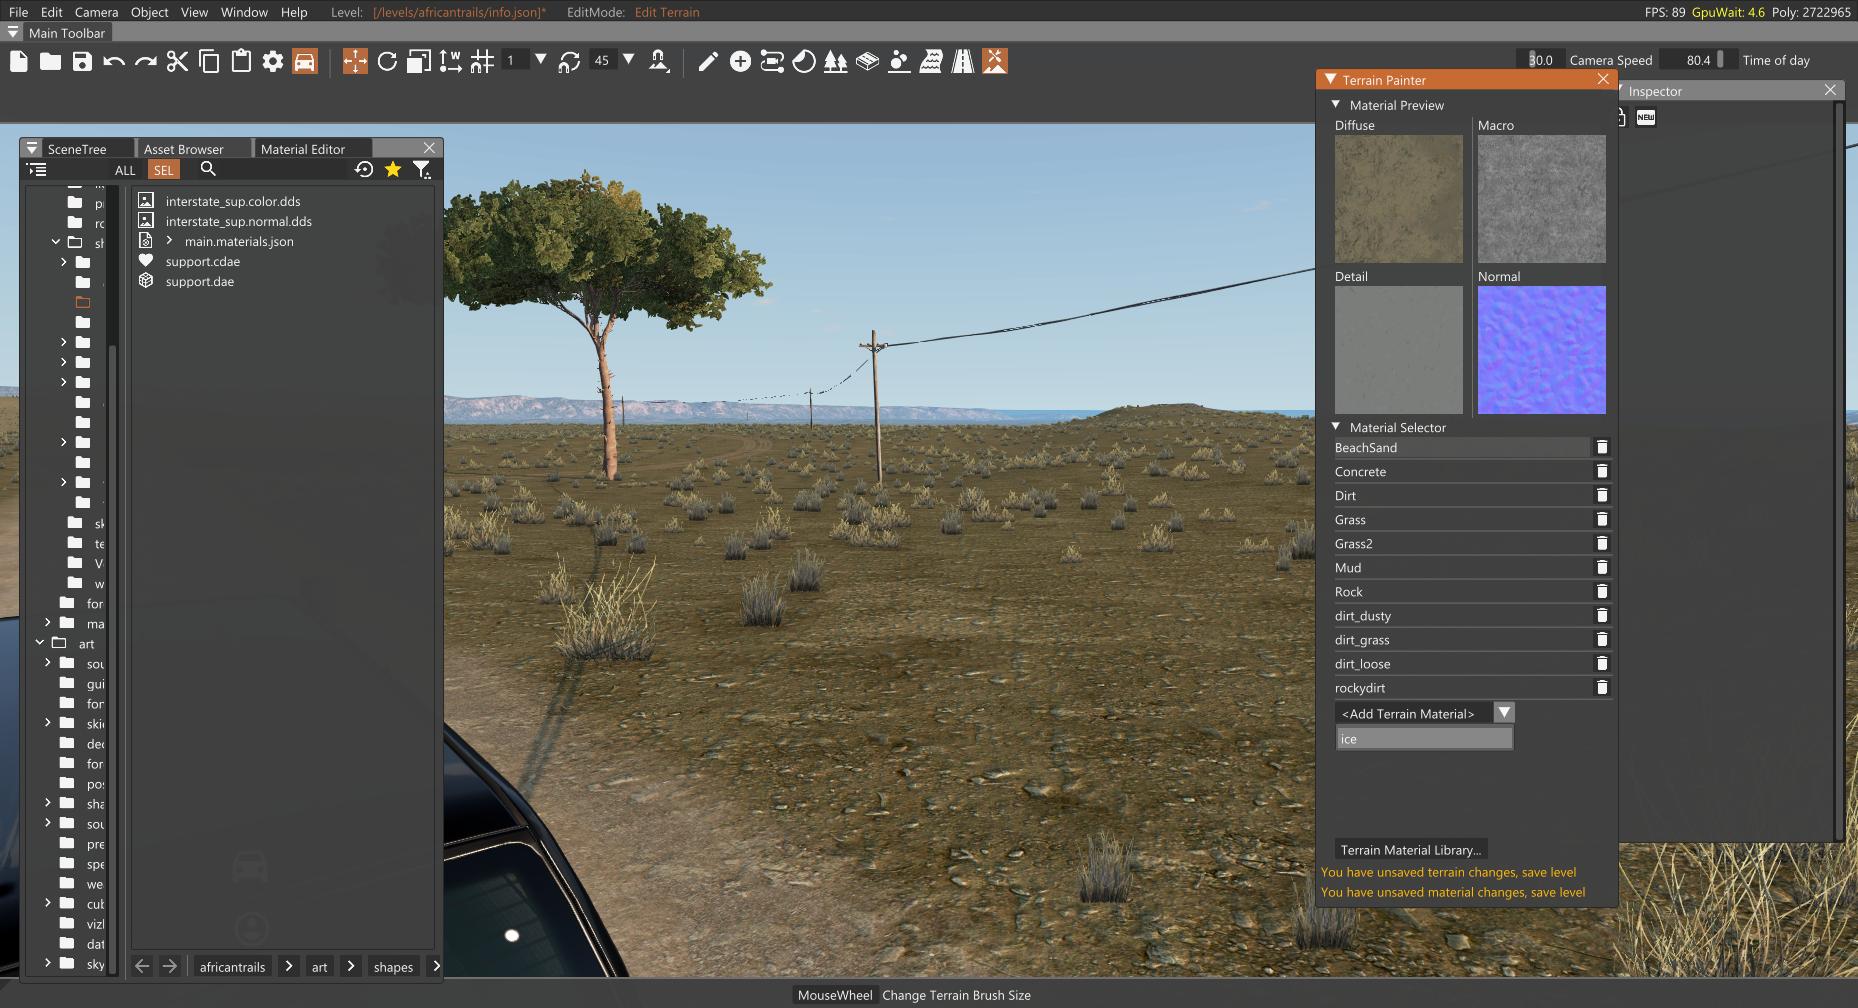Save the level with the floppy icon
Image resolution: width=1858 pixels, height=1008 pixels.
click(x=82, y=61)
